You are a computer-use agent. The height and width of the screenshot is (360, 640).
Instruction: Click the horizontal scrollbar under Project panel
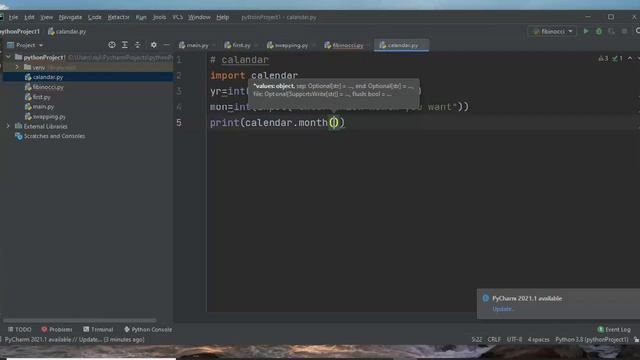[80, 320]
